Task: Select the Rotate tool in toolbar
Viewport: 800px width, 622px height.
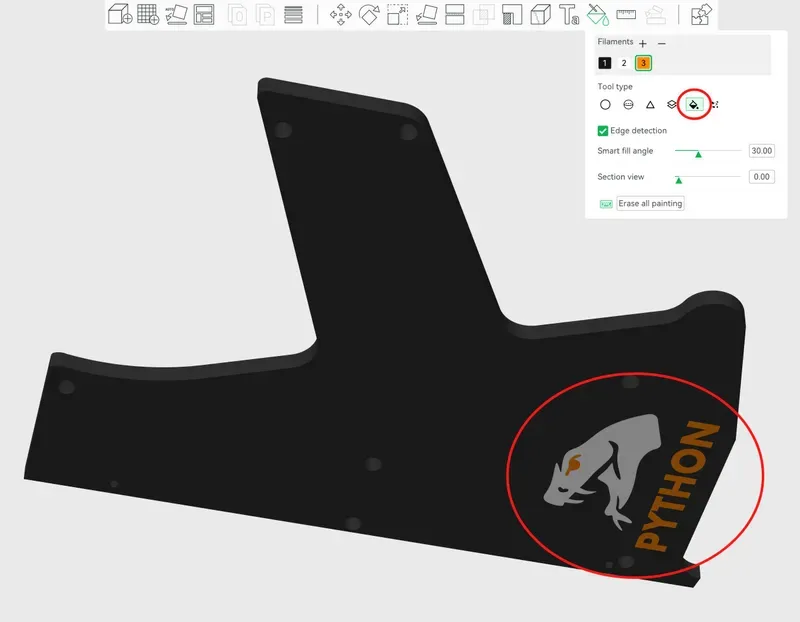Action: click(369, 14)
